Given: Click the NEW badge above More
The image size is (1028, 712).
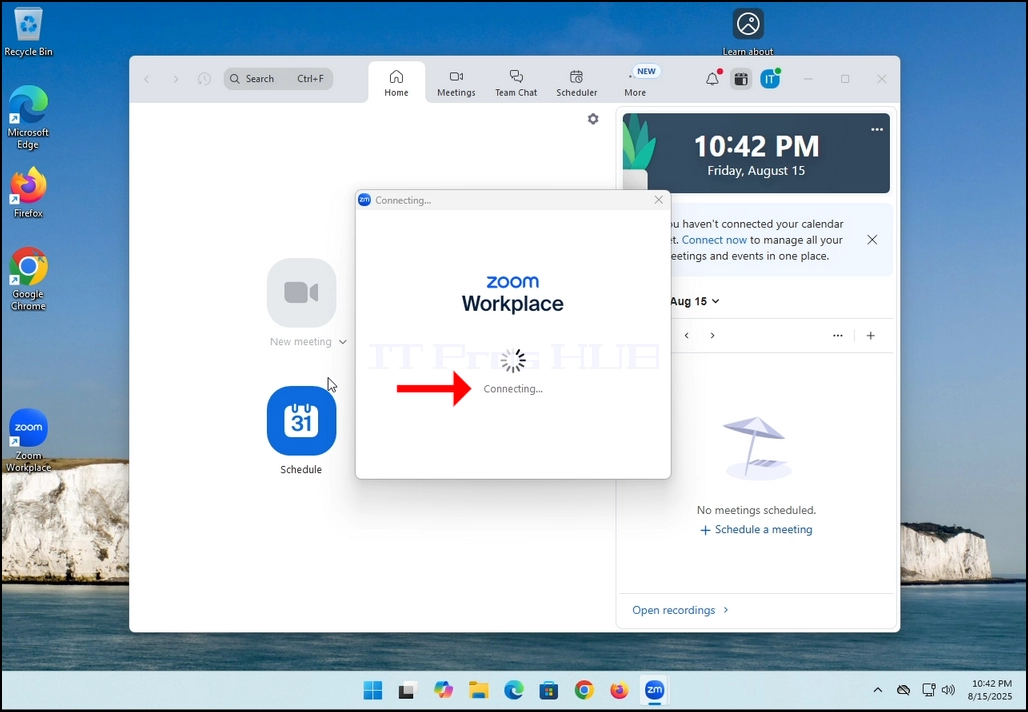Looking at the screenshot, I should coord(646,71).
